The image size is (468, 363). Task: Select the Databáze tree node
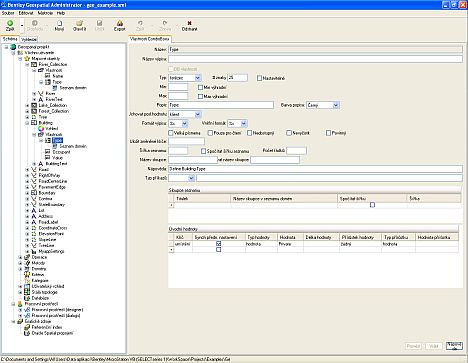40,298
